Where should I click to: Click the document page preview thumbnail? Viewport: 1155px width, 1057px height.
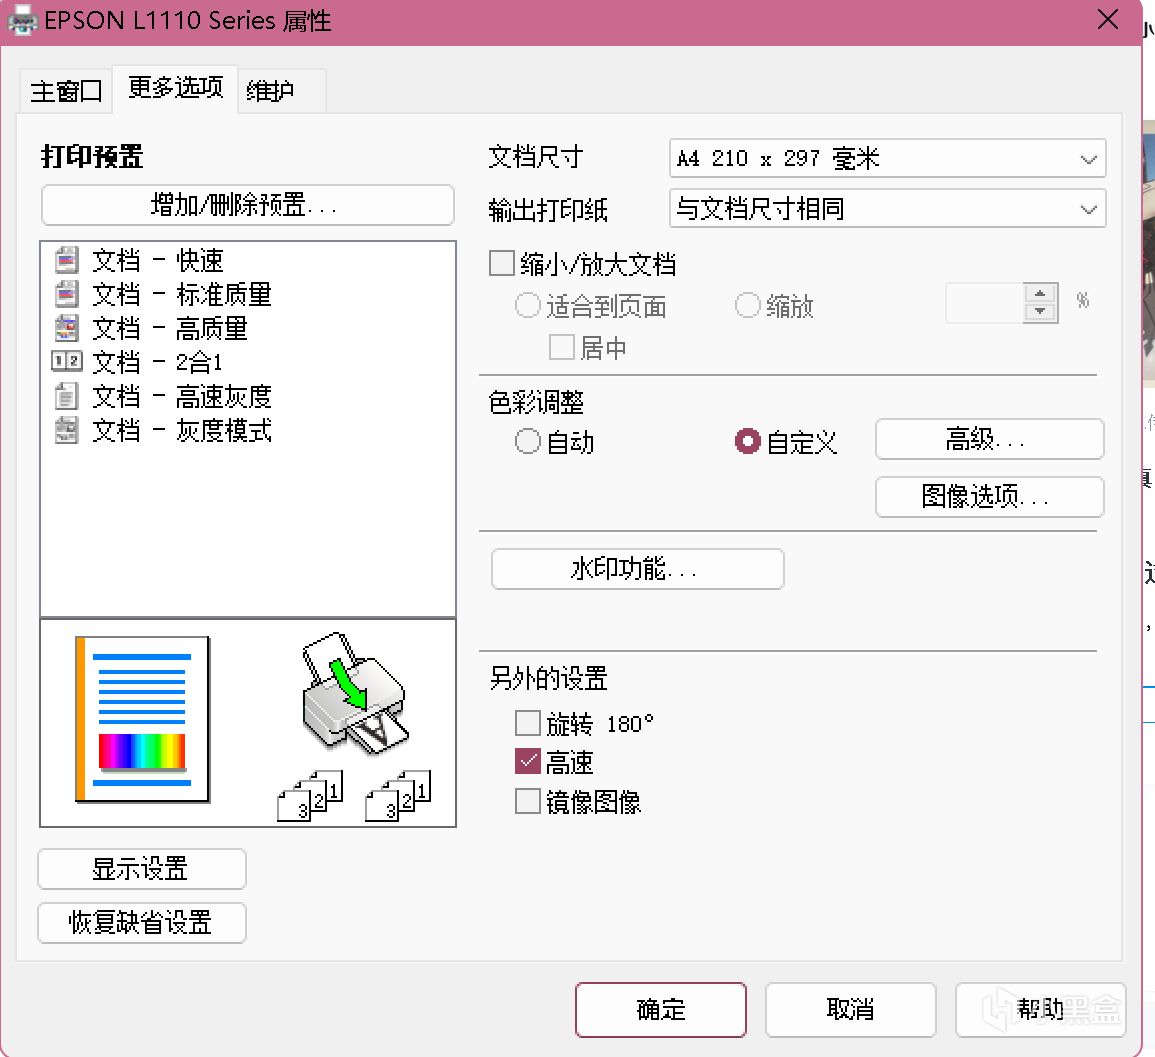[x=142, y=719]
